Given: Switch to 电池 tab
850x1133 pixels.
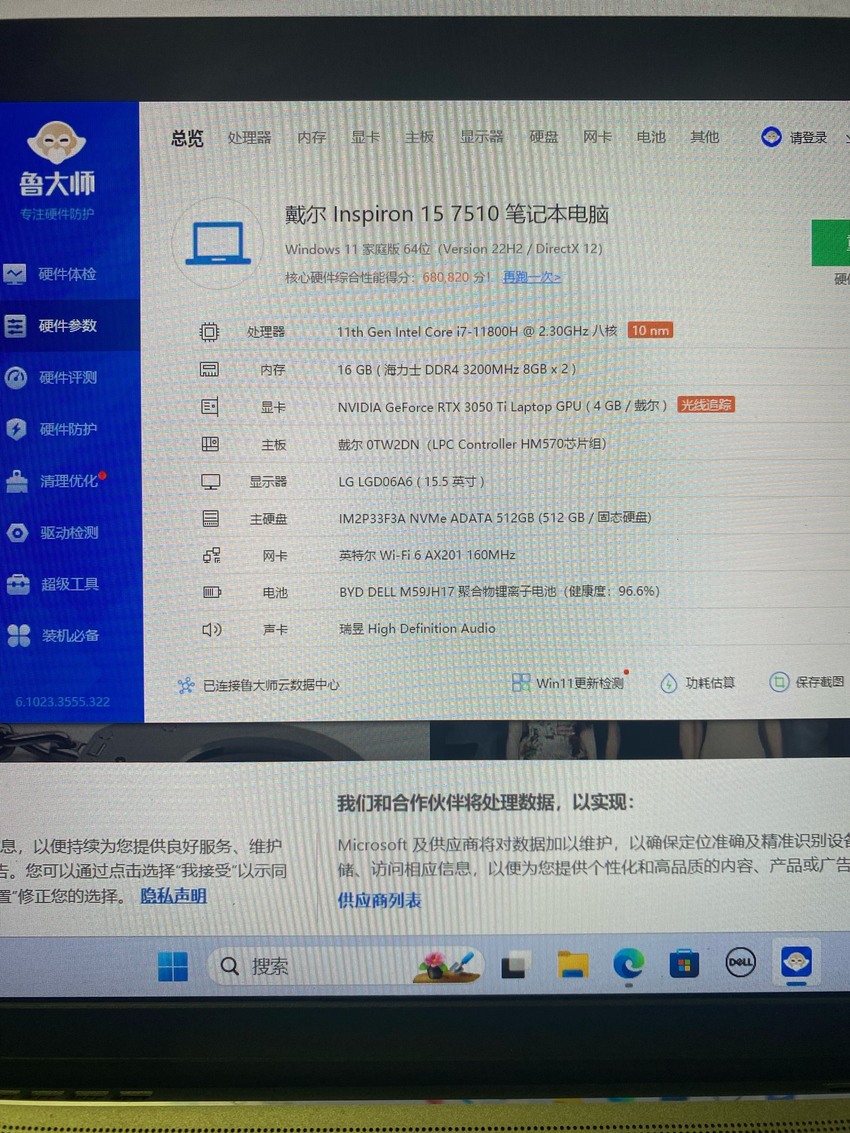Looking at the screenshot, I should click(651, 137).
